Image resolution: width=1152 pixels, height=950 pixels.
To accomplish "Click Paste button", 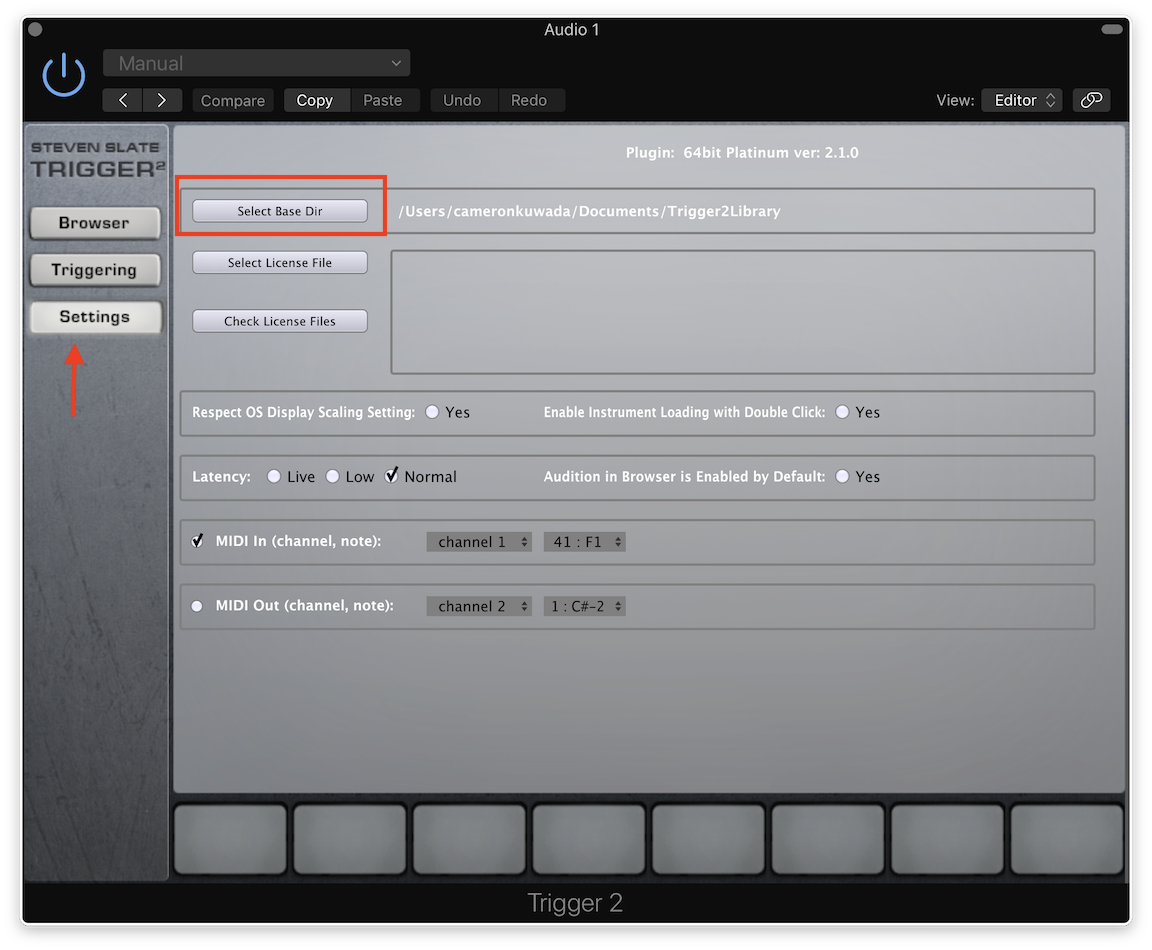I will click(x=383, y=100).
